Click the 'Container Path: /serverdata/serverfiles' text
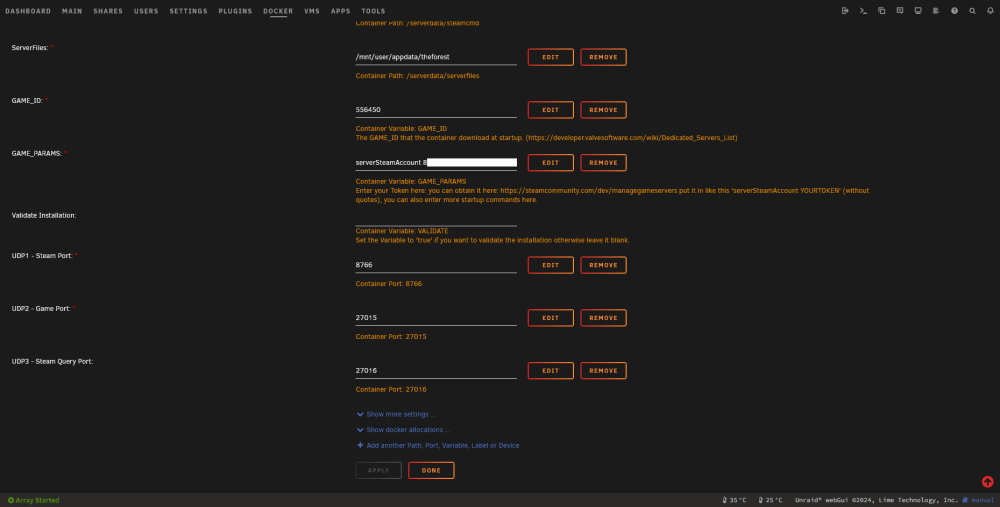This screenshot has height=507, width=1000. tap(417, 76)
